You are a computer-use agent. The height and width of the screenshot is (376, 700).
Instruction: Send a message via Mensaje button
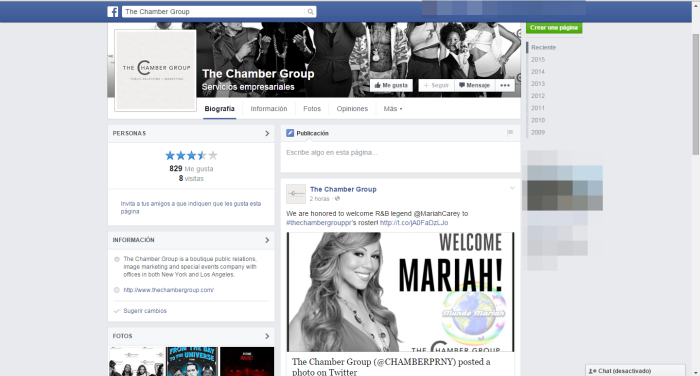point(475,85)
